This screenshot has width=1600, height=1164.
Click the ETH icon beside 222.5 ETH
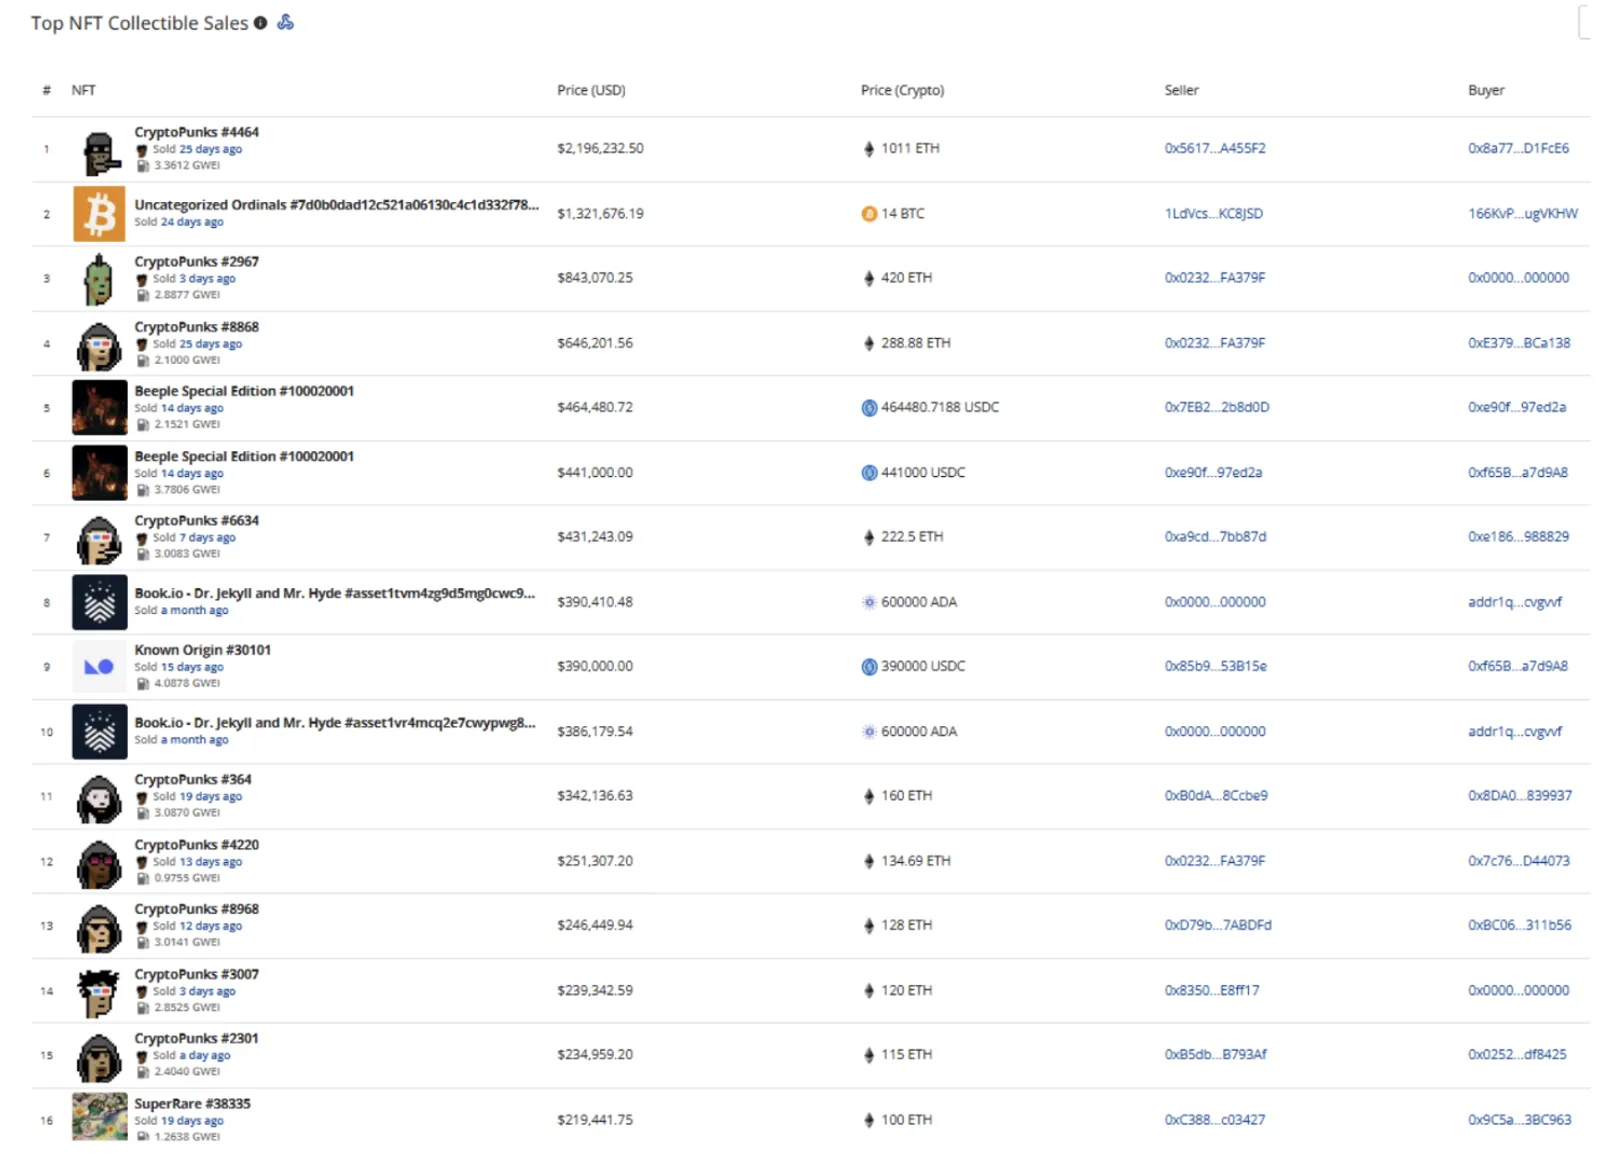pyautogui.click(x=869, y=537)
